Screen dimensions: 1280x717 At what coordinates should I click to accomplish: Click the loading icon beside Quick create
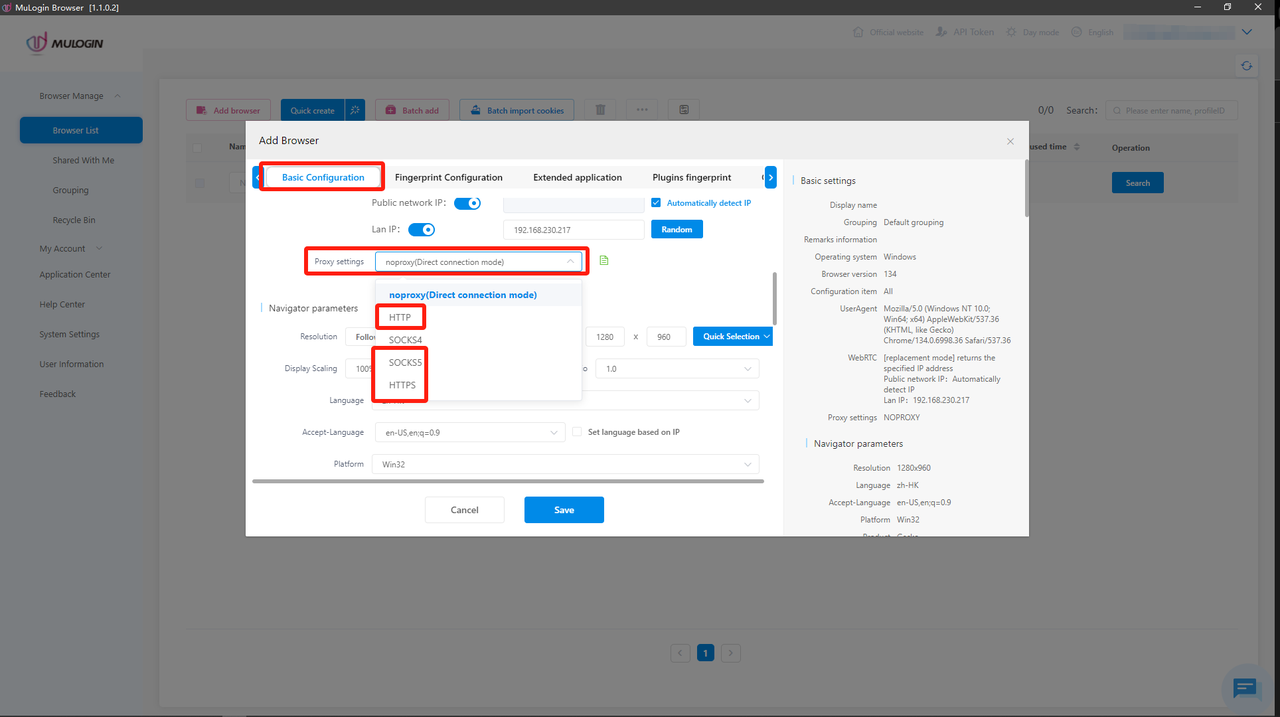click(355, 110)
